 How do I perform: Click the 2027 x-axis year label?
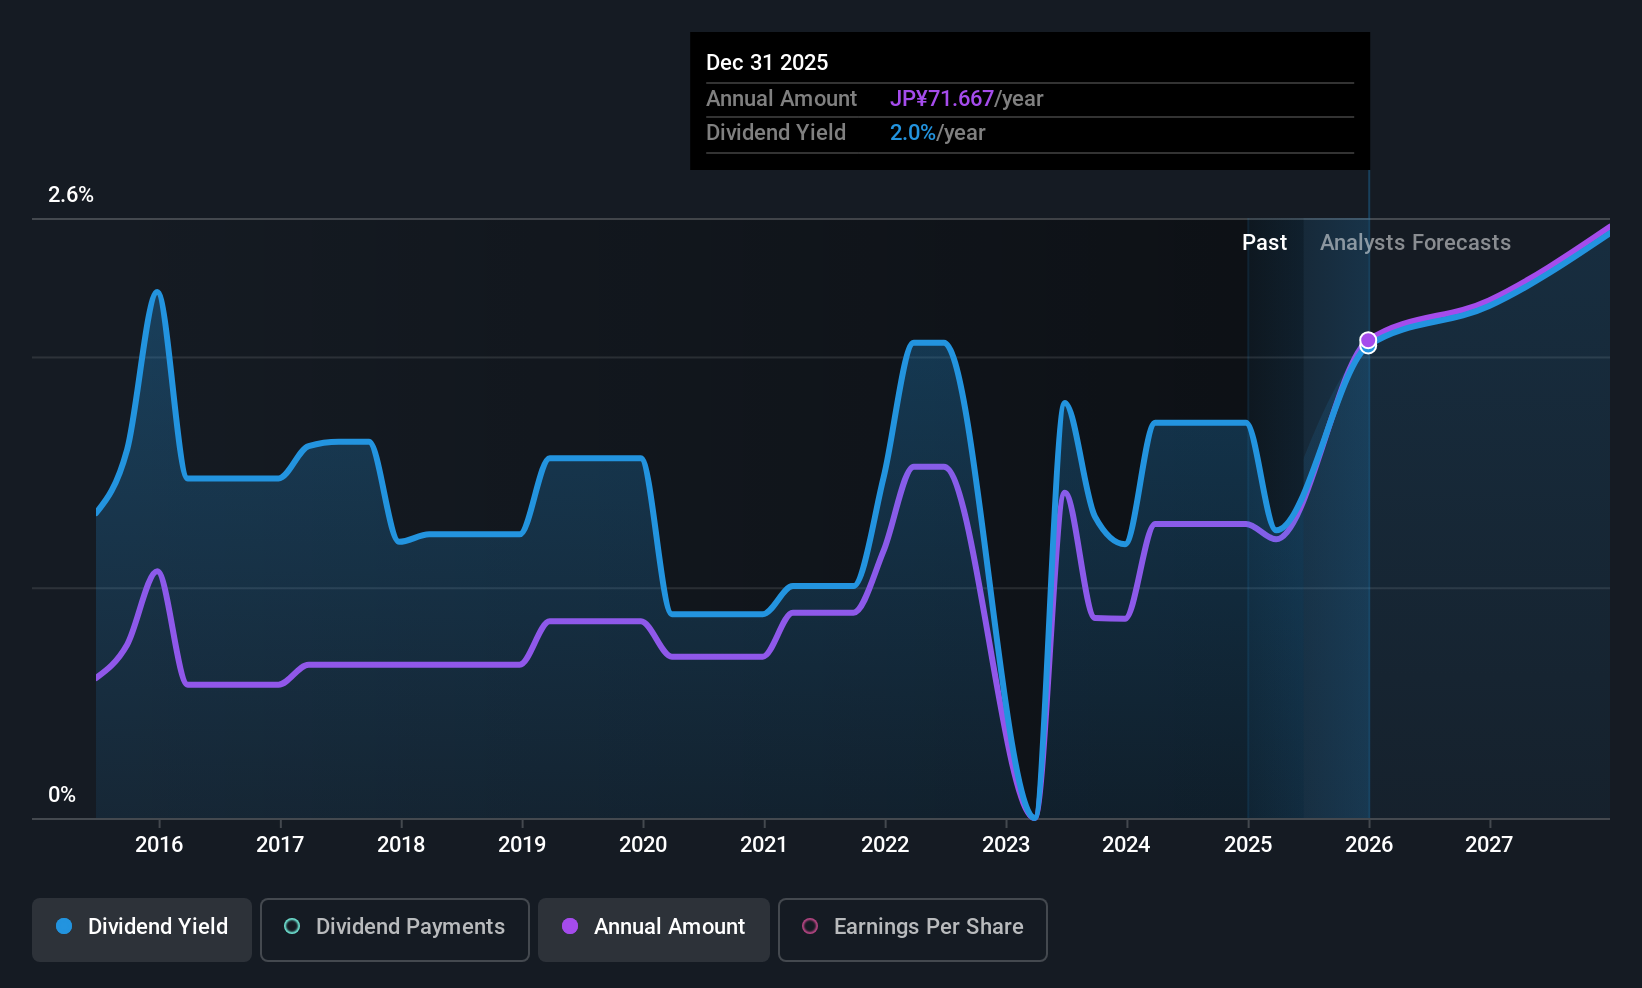[1489, 844]
